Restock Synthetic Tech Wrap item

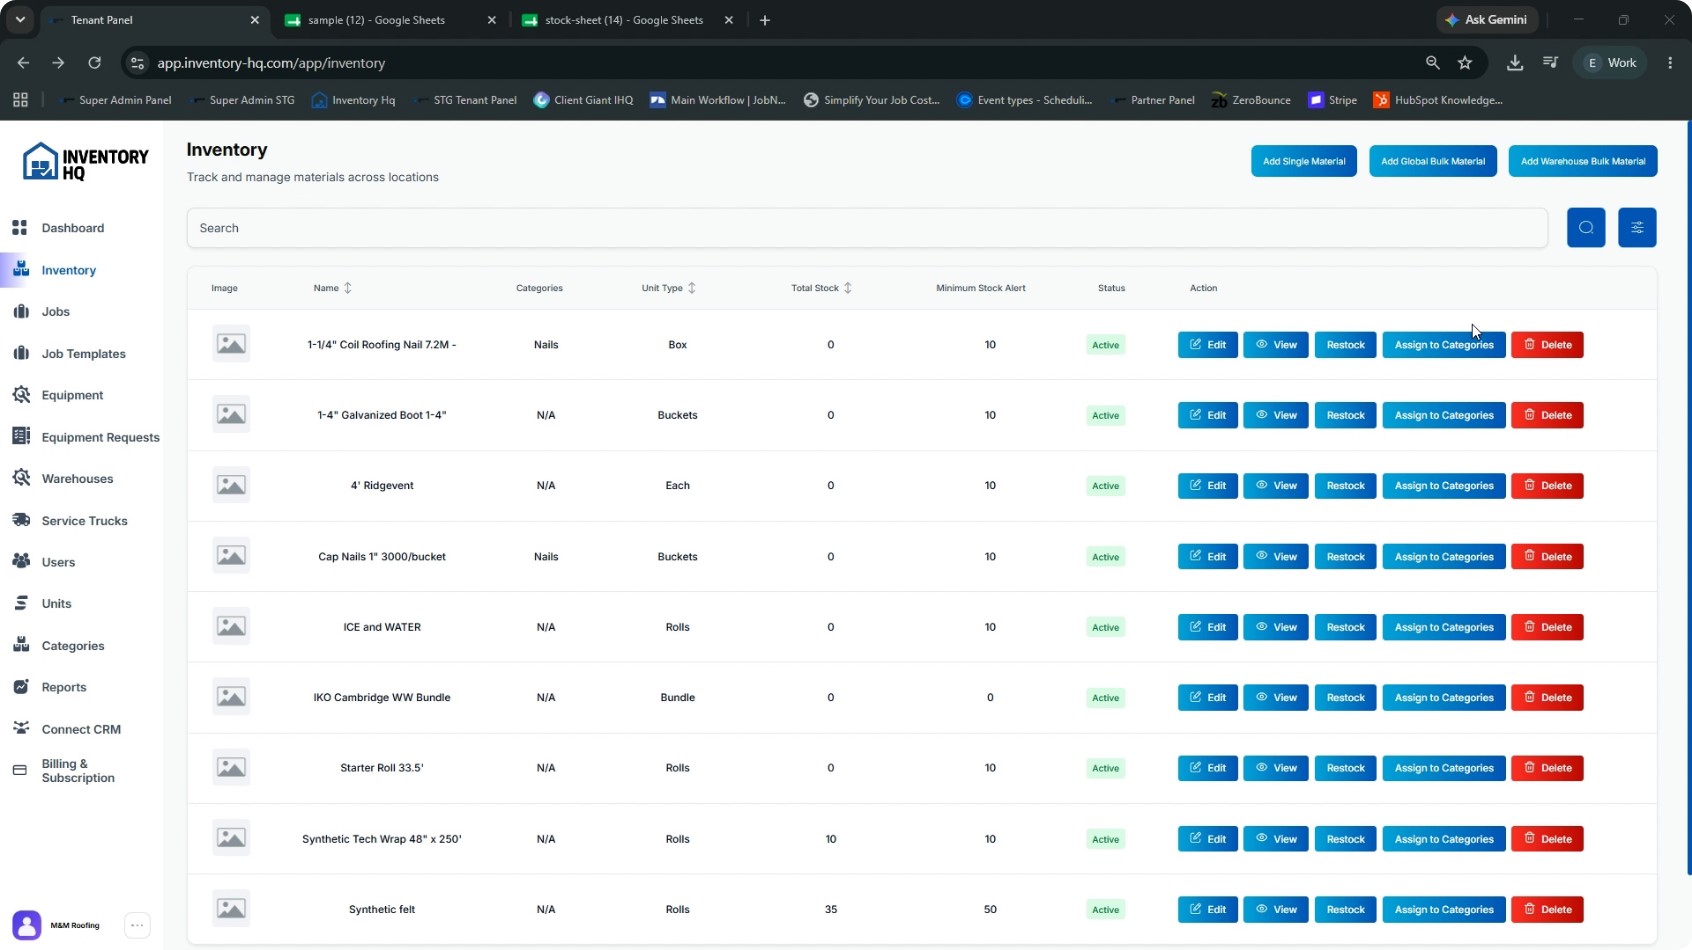(1345, 839)
